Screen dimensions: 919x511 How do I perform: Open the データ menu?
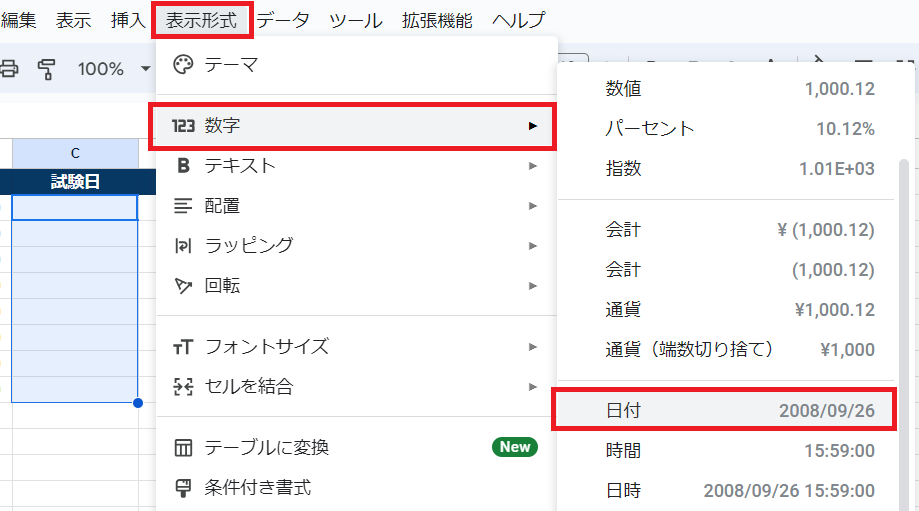283,20
